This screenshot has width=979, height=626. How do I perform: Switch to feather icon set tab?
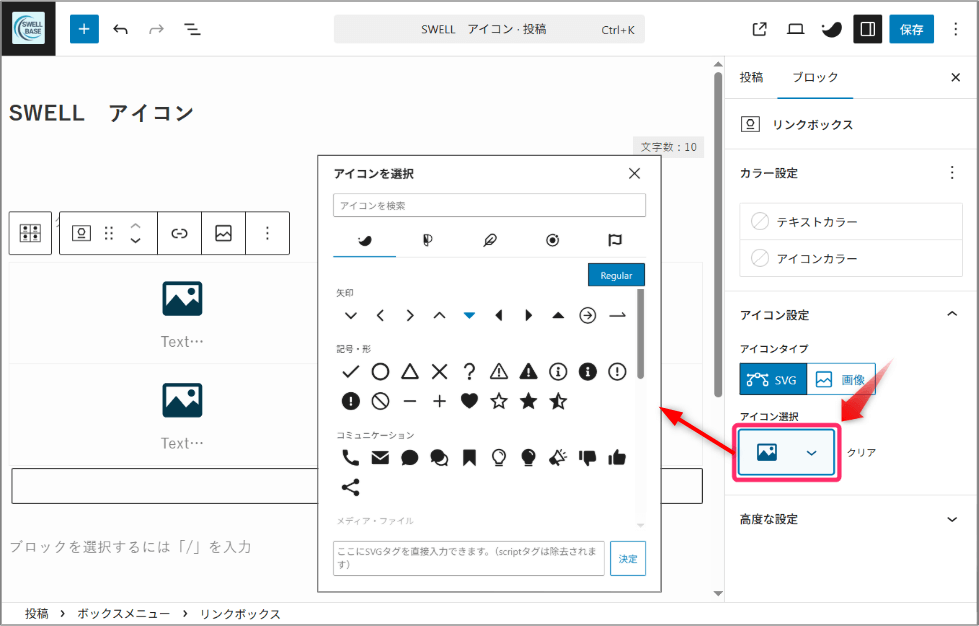click(x=490, y=240)
